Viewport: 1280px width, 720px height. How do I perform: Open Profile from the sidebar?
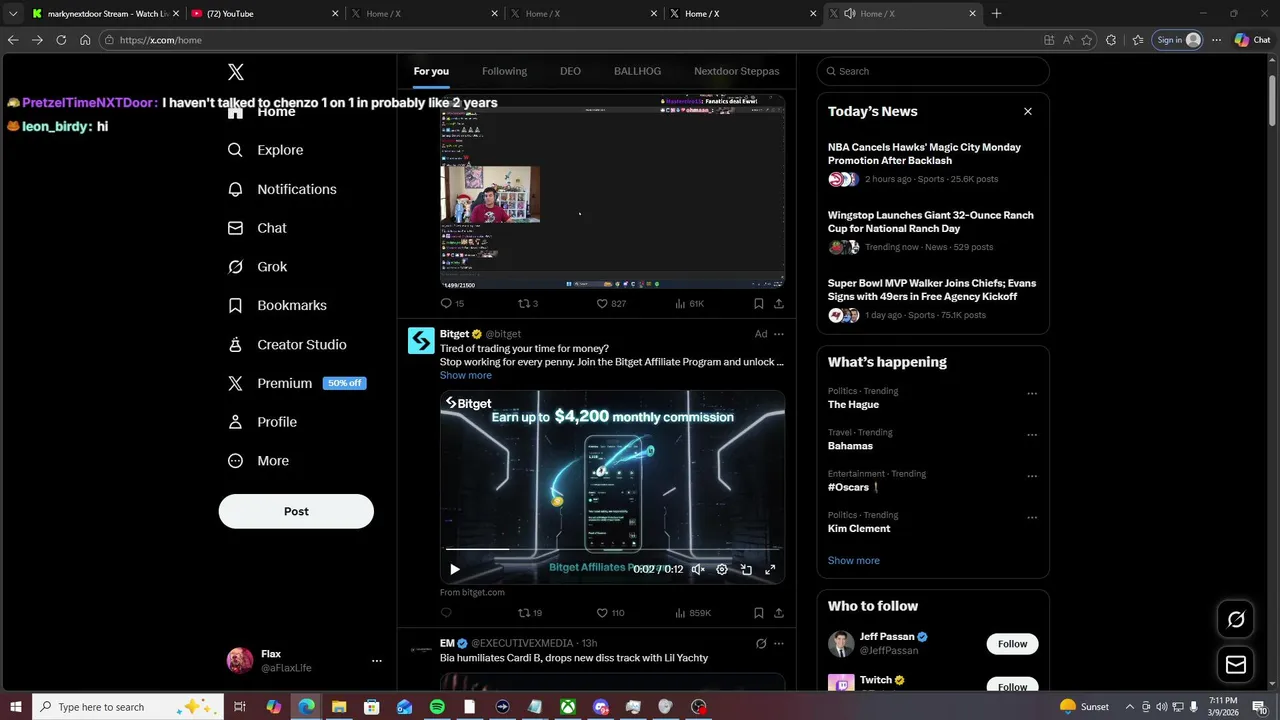tap(262, 422)
